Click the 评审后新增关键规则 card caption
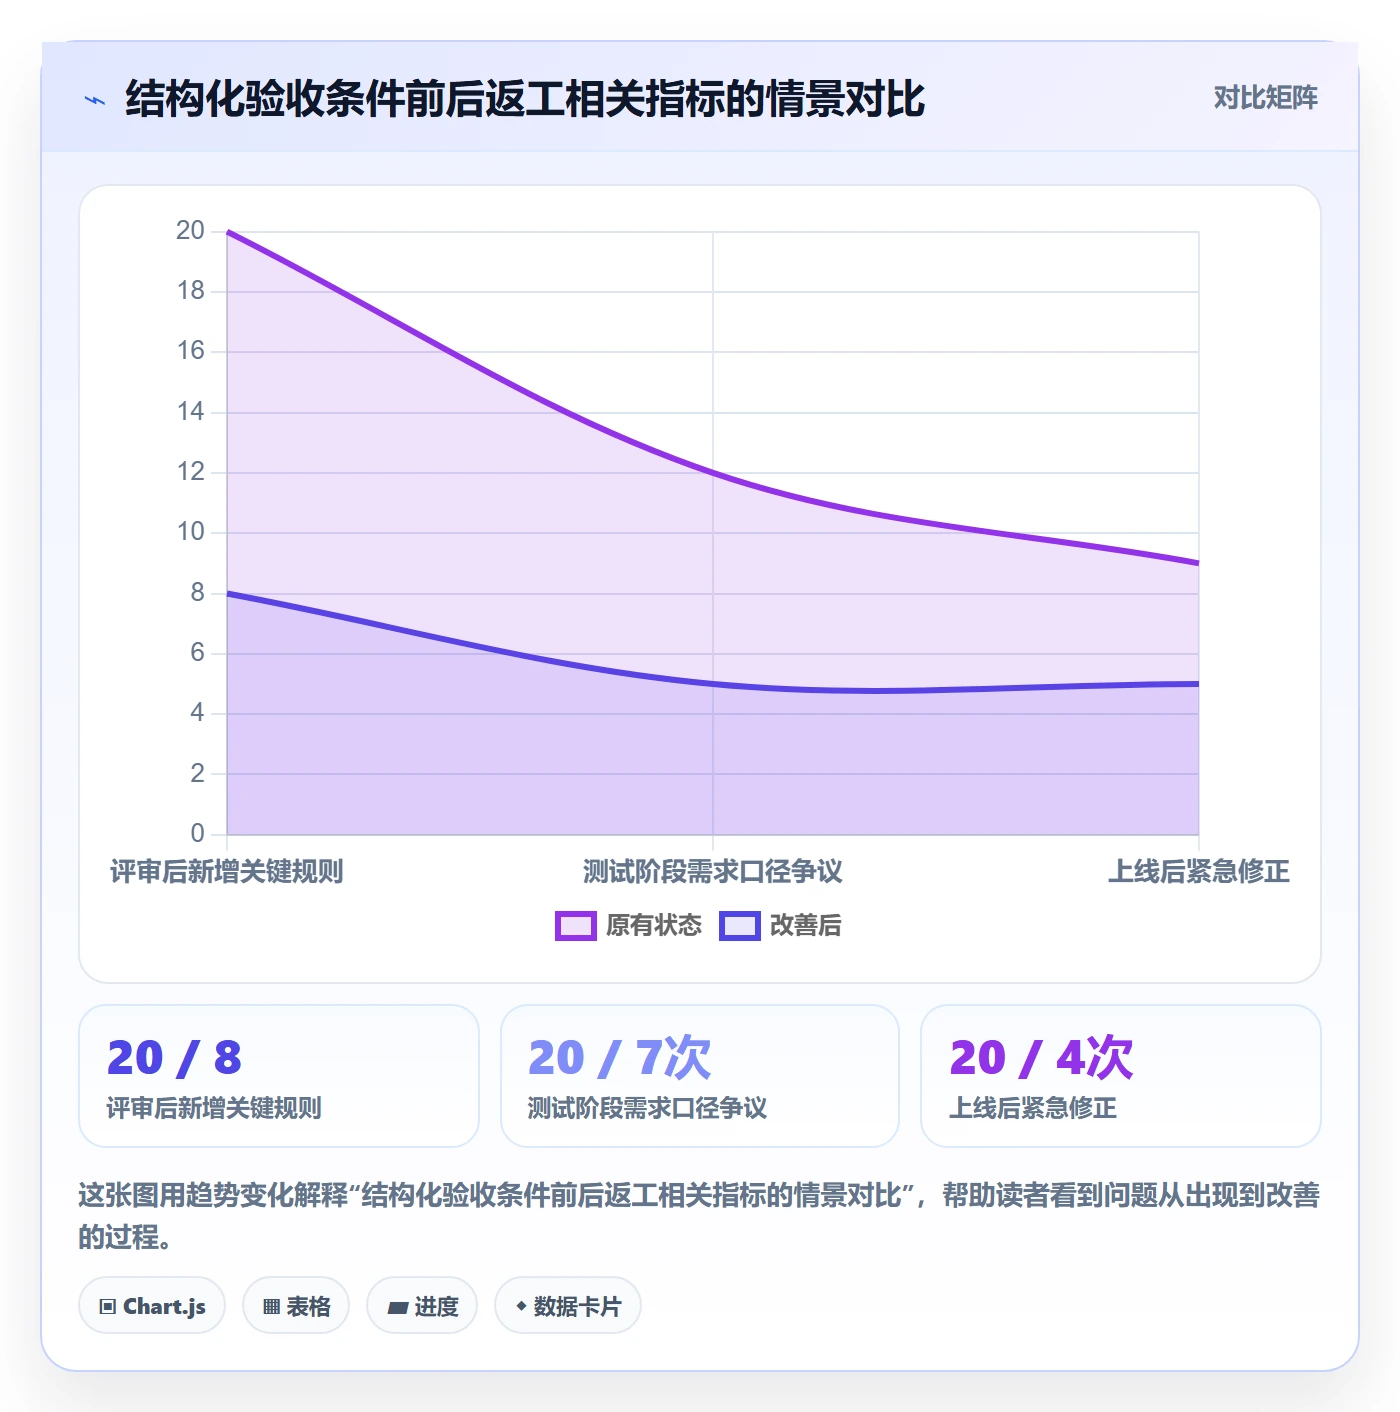Image resolution: width=1400 pixels, height=1412 pixels. pyautogui.click(x=214, y=1108)
